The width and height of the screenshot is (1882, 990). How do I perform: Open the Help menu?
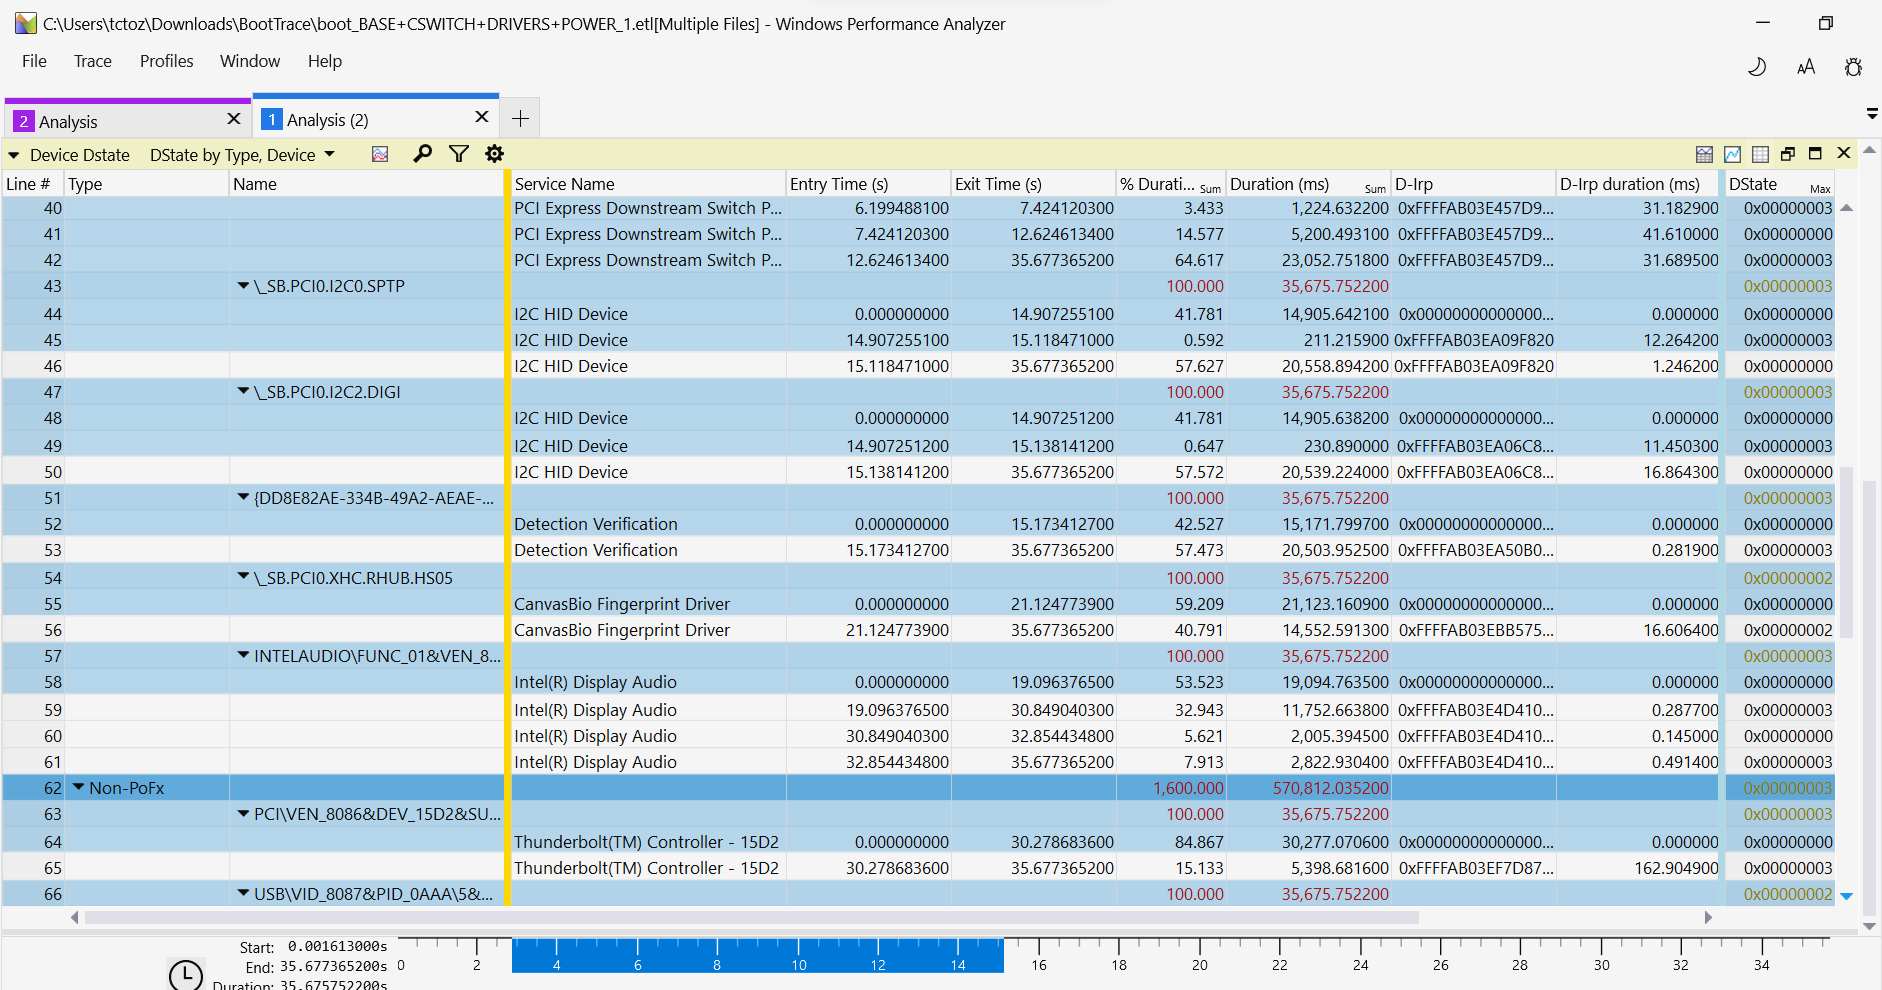[325, 61]
